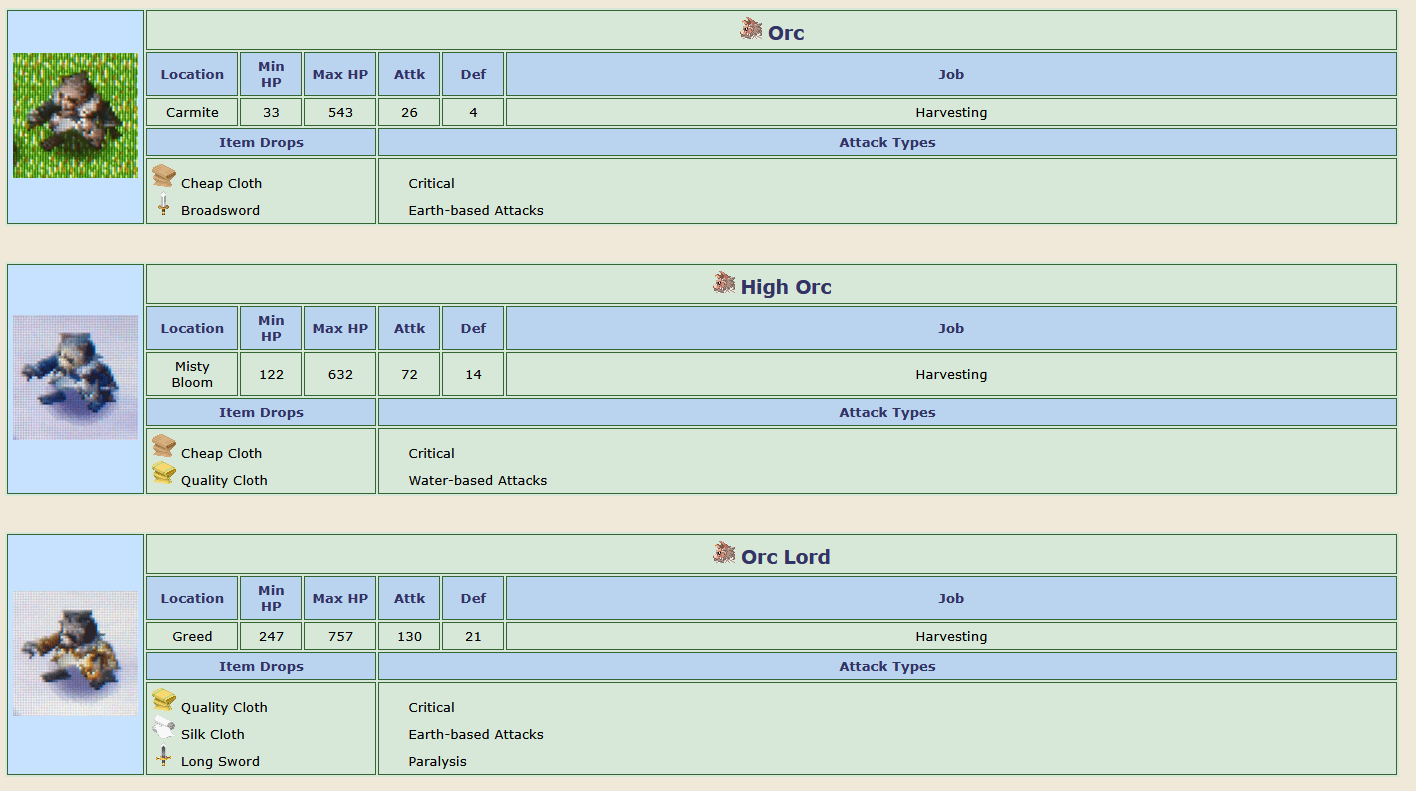
Task: Open the Orc Lord sprite image
Action: coord(76,654)
